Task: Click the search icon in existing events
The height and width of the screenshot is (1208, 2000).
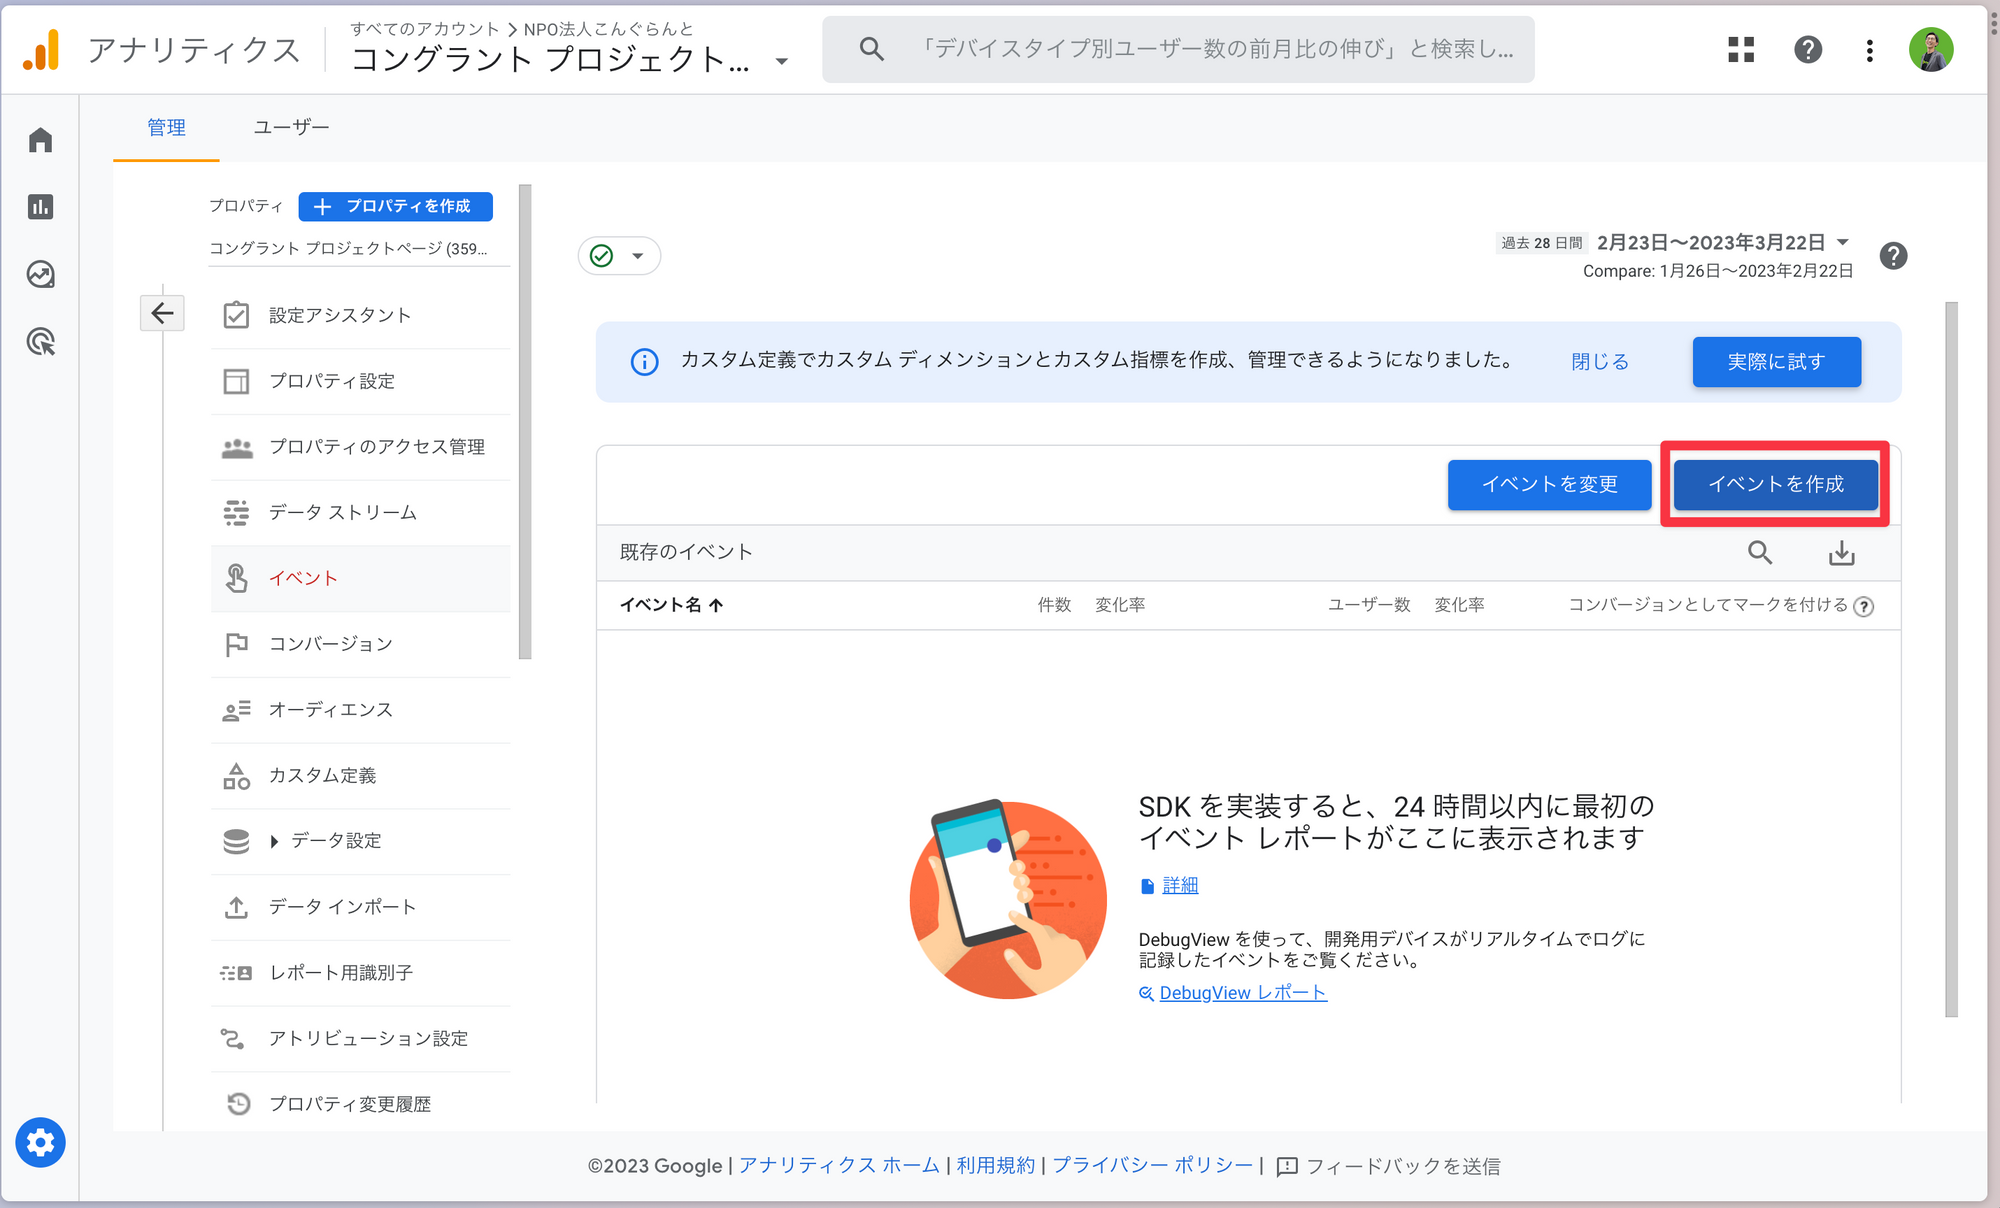Action: (1760, 552)
